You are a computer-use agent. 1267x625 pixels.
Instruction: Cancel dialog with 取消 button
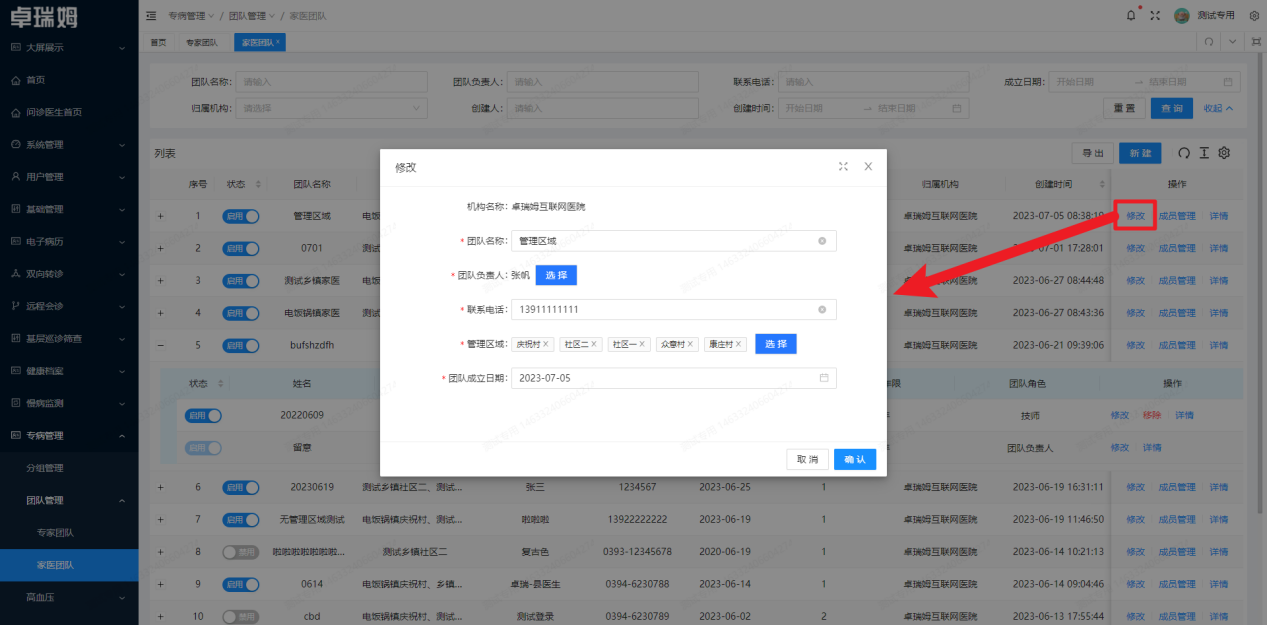(807, 459)
